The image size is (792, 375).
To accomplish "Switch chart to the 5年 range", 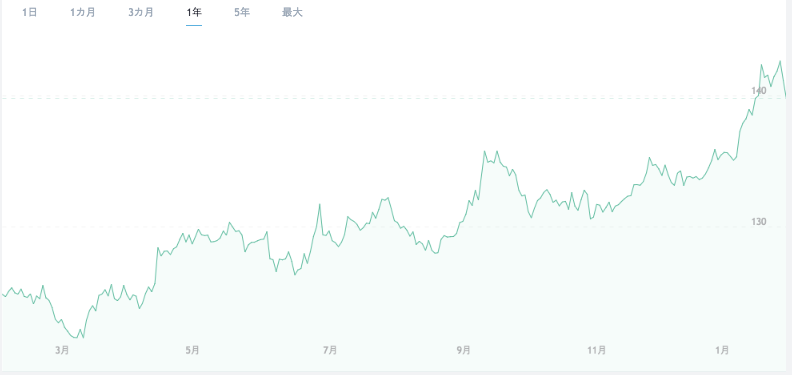I will pyautogui.click(x=242, y=13).
